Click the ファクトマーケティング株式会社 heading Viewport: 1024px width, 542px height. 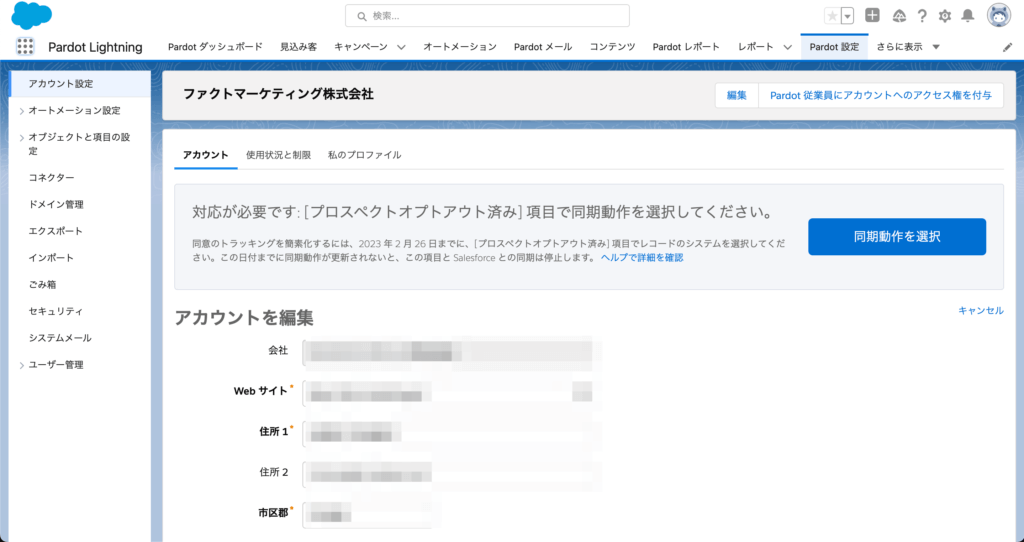click(278, 94)
